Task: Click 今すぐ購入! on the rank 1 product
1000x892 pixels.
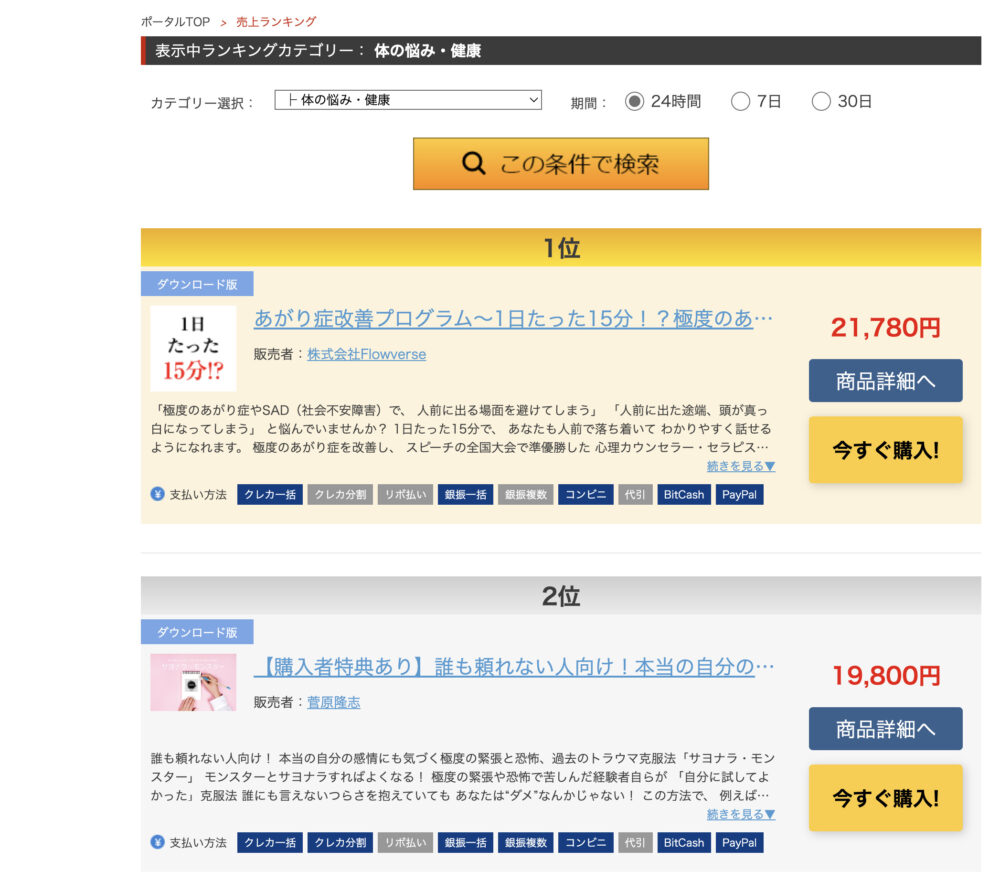Action: pyautogui.click(x=886, y=450)
